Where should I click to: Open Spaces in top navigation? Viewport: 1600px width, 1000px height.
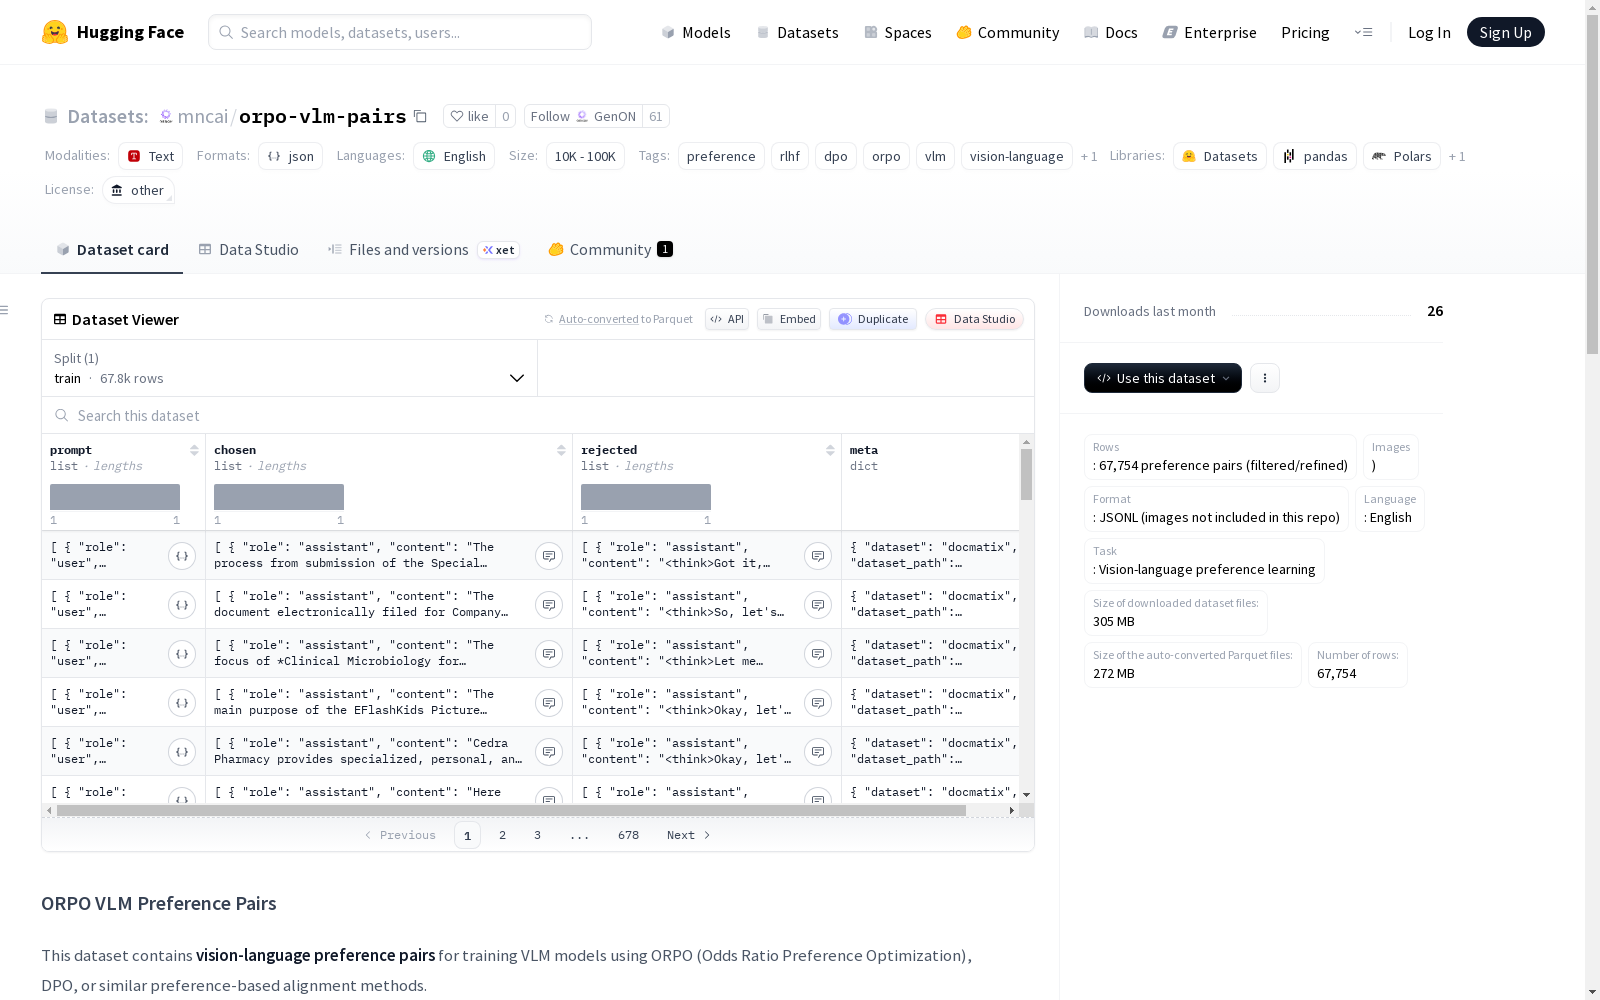898,33
